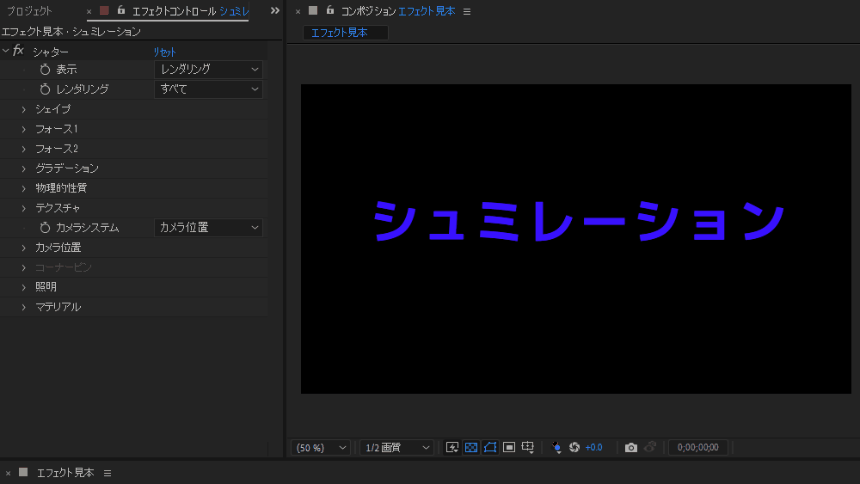Open the 1/2 画質 resolution dropdown

(397, 448)
